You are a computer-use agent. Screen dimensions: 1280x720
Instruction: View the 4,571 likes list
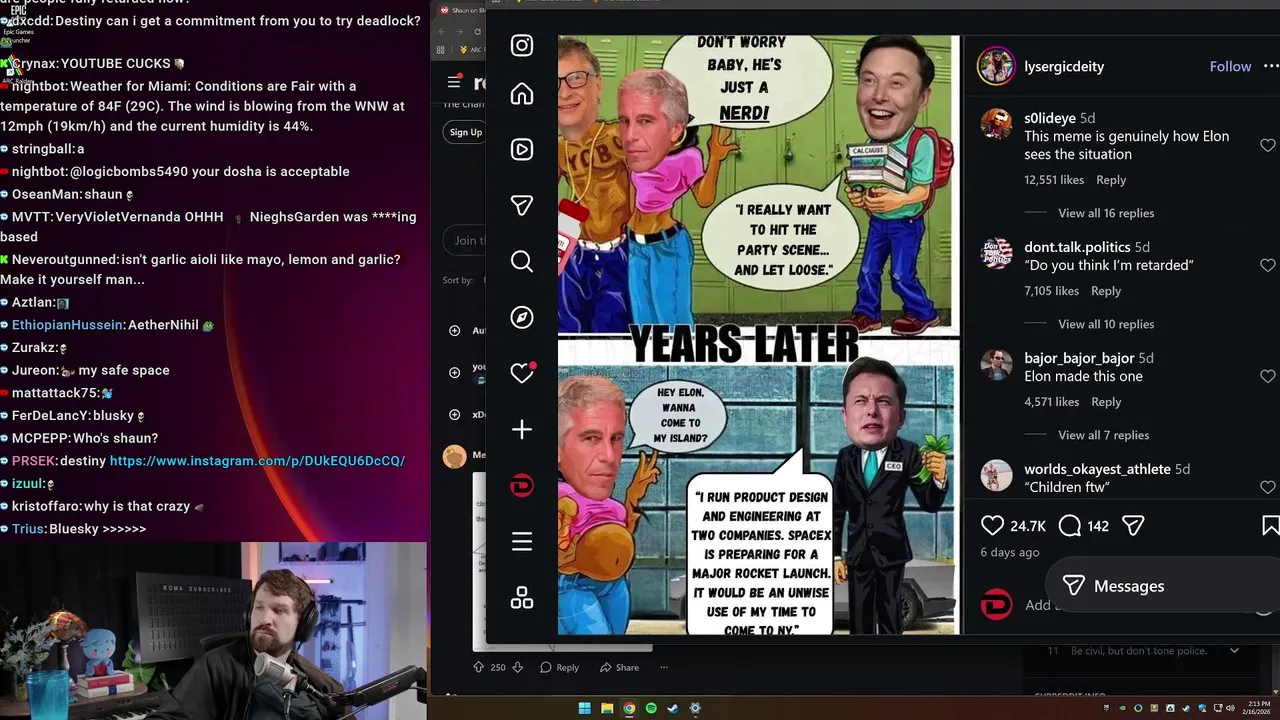click(1051, 402)
